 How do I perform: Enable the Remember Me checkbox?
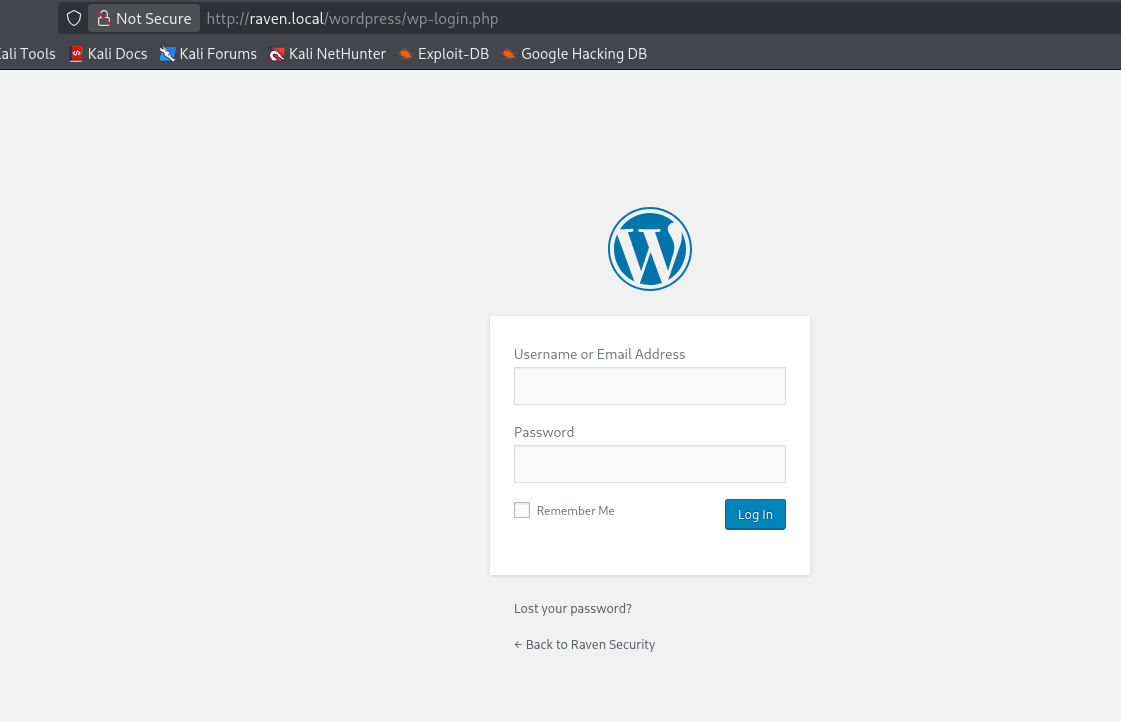521,510
